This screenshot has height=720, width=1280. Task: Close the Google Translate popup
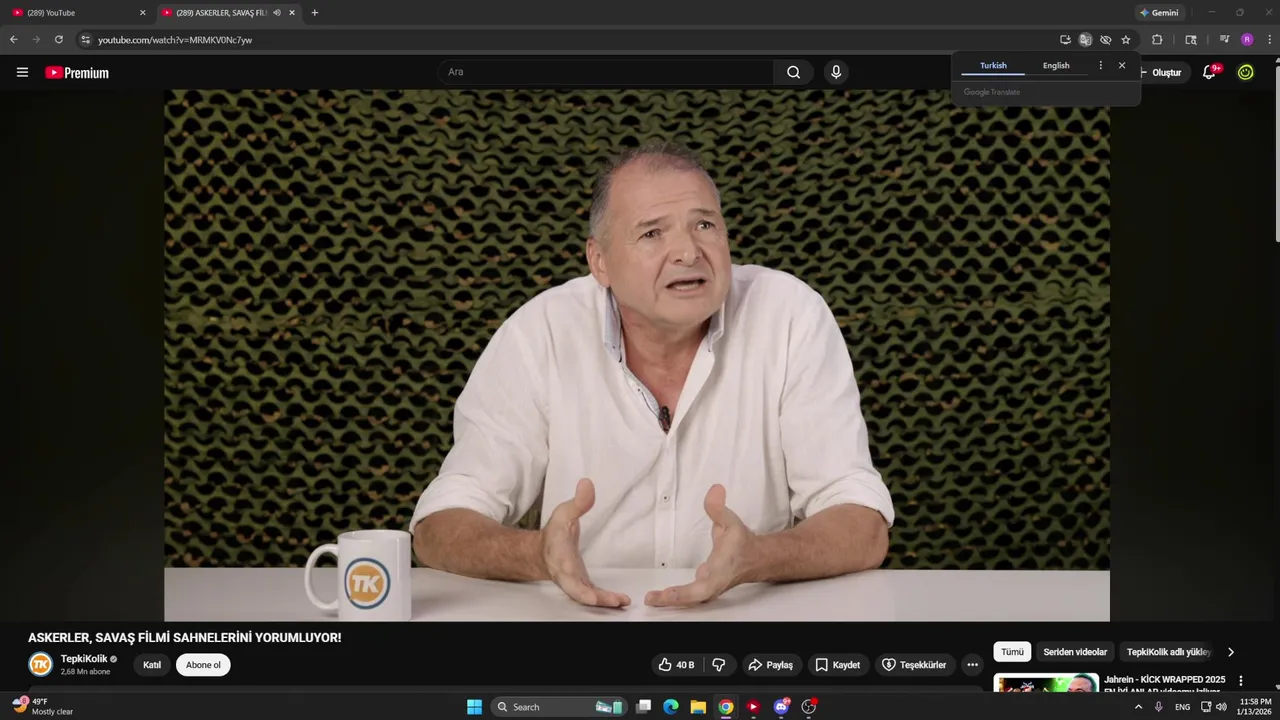pos(1122,65)
